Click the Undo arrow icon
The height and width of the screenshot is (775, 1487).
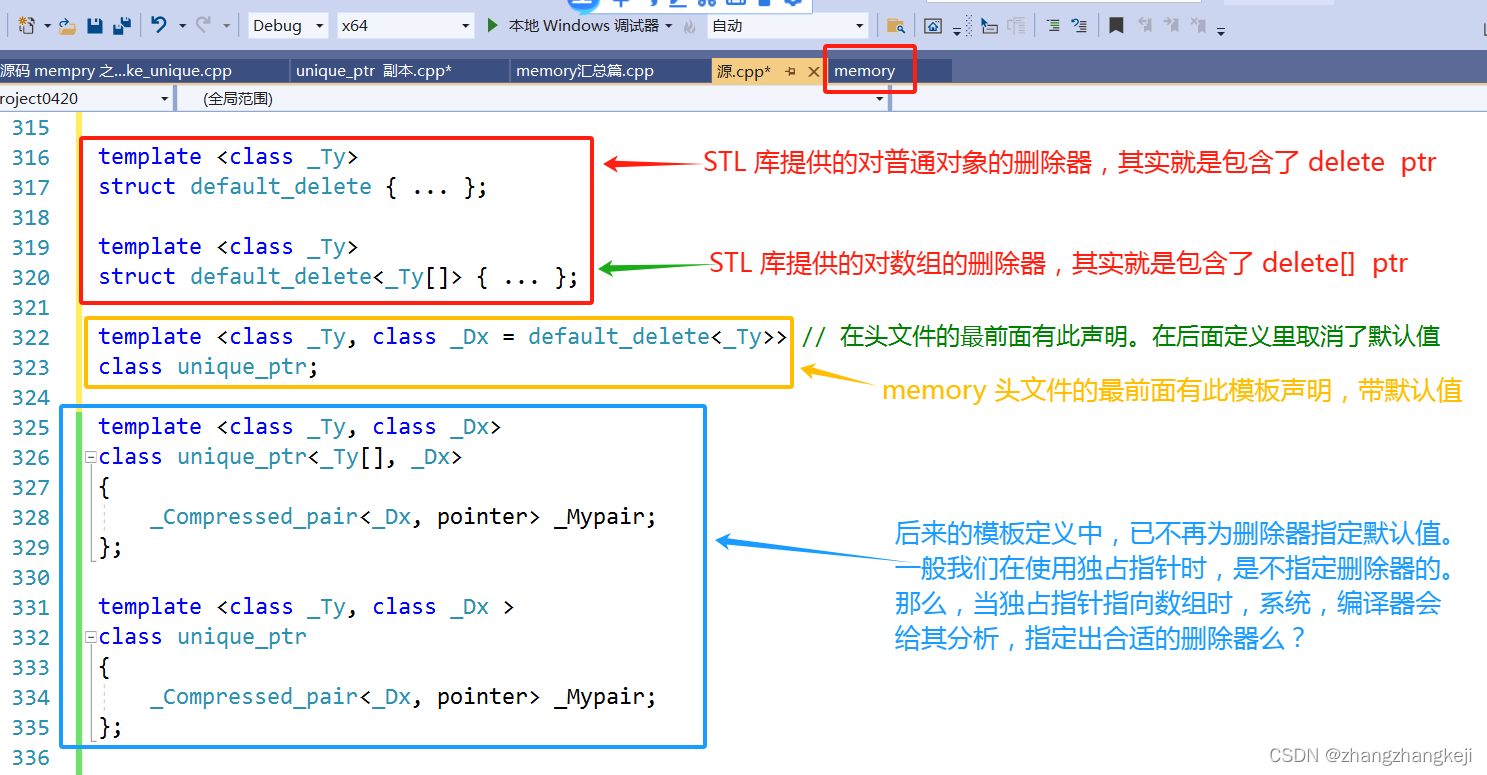tap(159, 25)
